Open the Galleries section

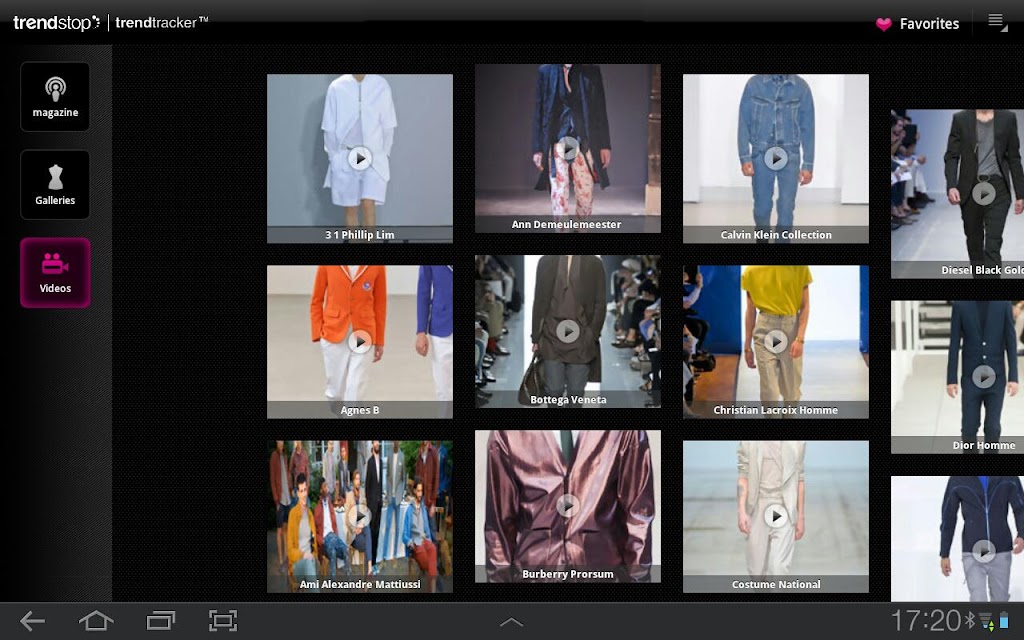point(55,185)
